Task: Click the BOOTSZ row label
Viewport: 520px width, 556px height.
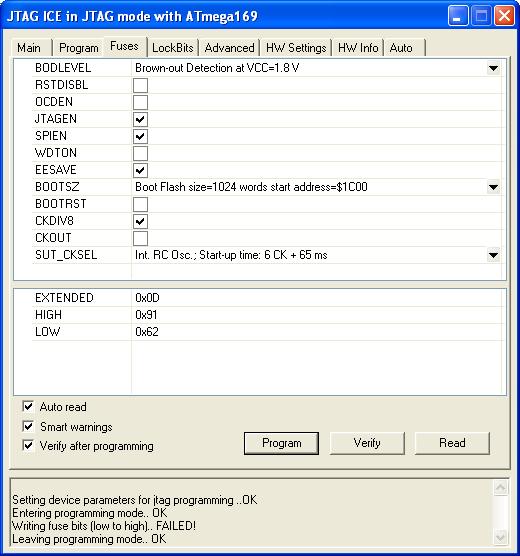Action: tap(57, 187)
